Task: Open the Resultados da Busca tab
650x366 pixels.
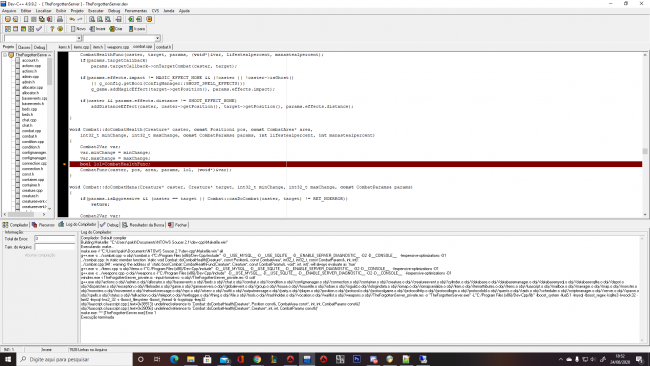Action: pos(143,225)
